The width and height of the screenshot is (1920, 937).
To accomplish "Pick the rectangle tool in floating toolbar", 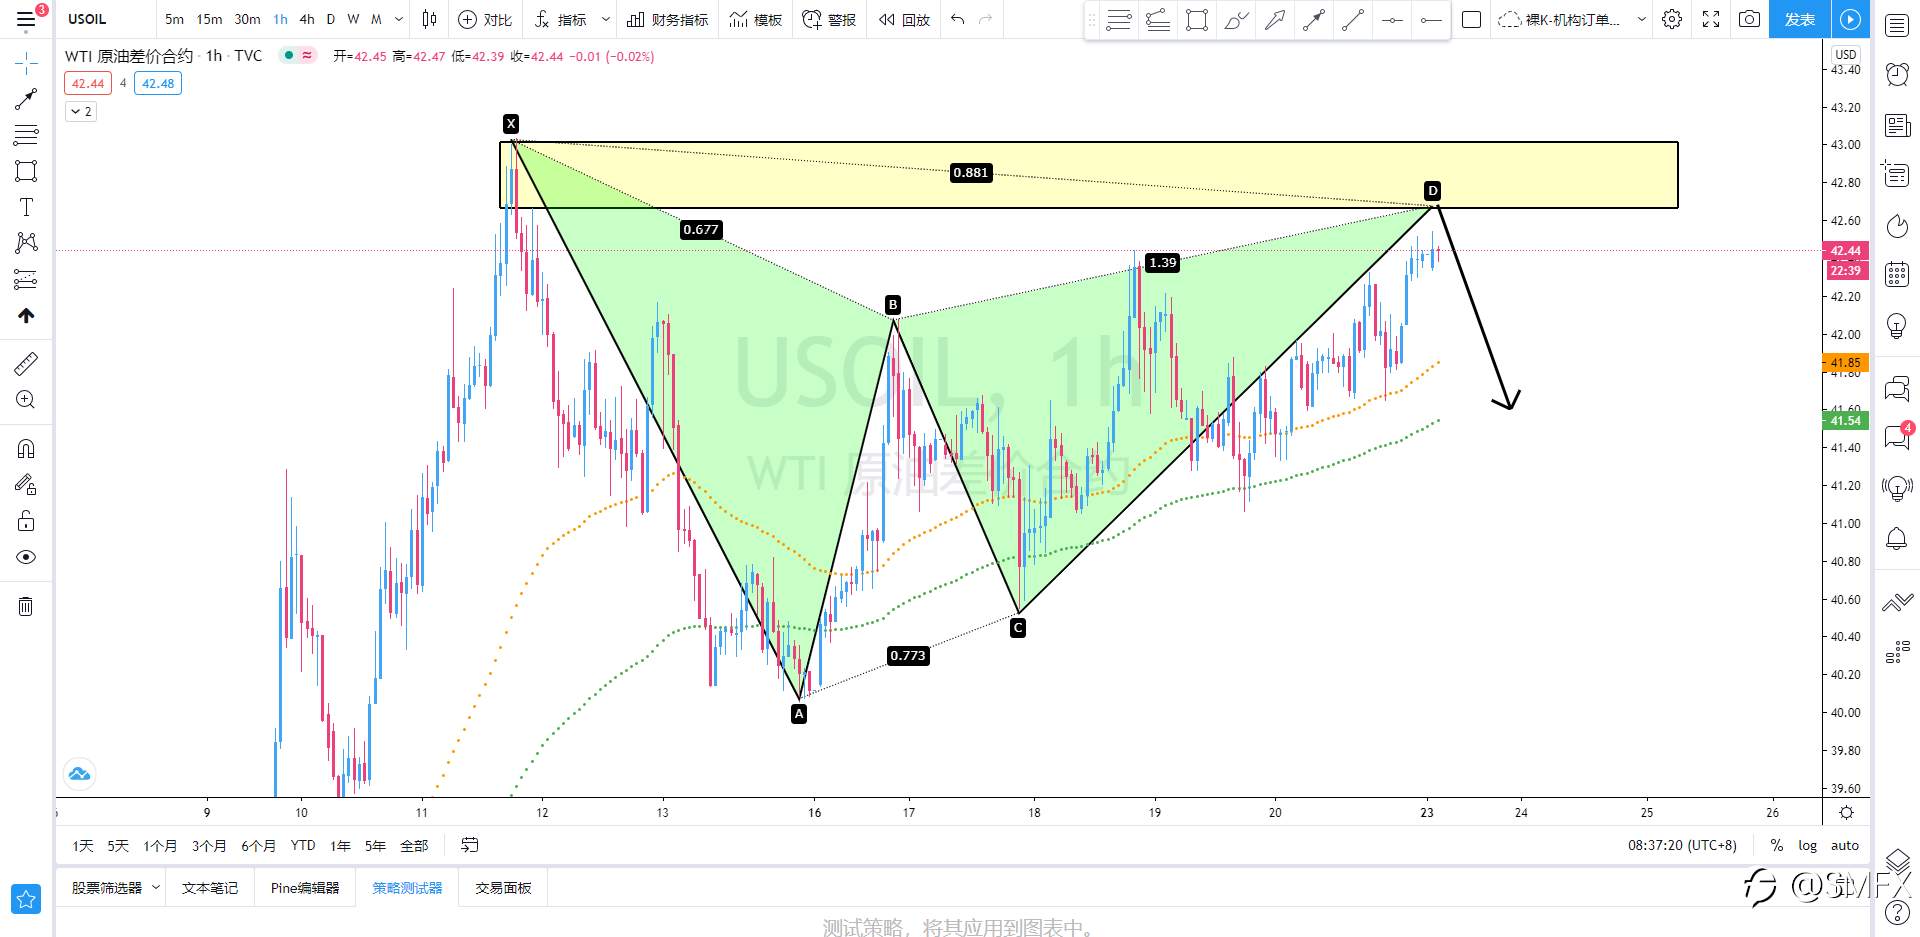I will (x=1197, y=19).
